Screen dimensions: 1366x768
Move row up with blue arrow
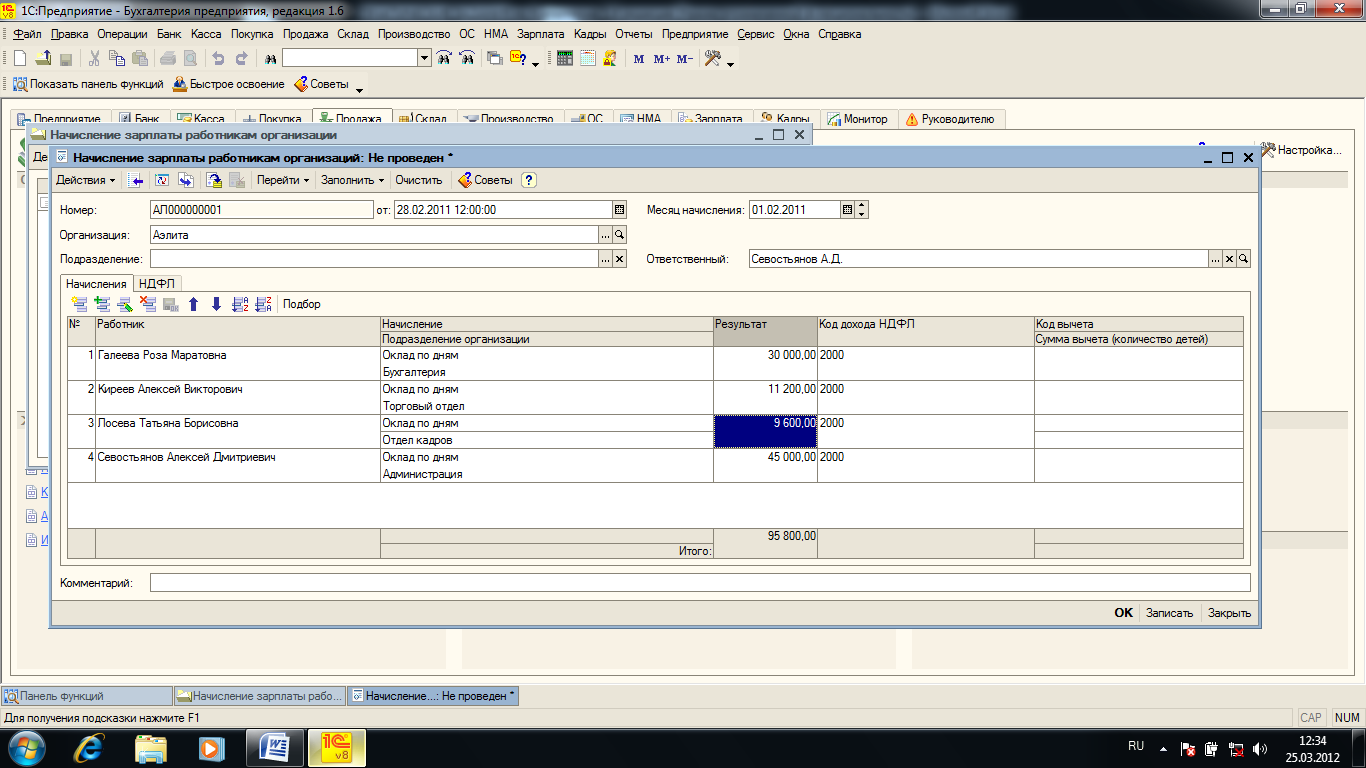coord(194,304)
